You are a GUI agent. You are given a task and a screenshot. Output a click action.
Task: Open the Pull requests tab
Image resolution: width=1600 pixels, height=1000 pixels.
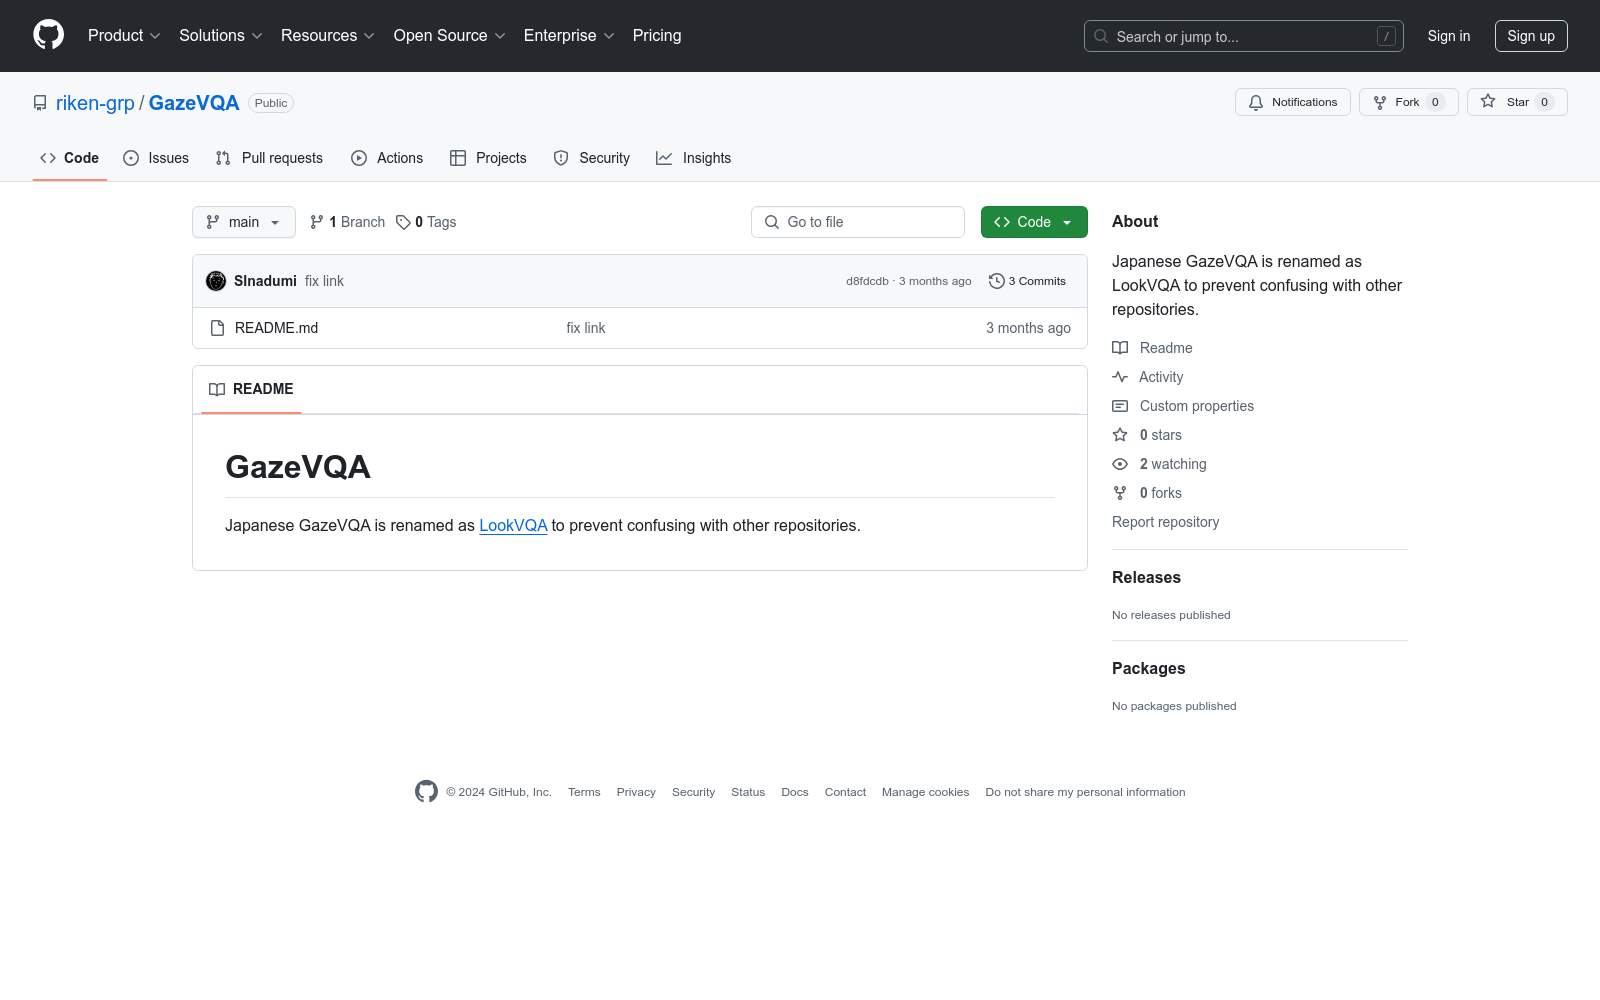click(x=269, y=158)
